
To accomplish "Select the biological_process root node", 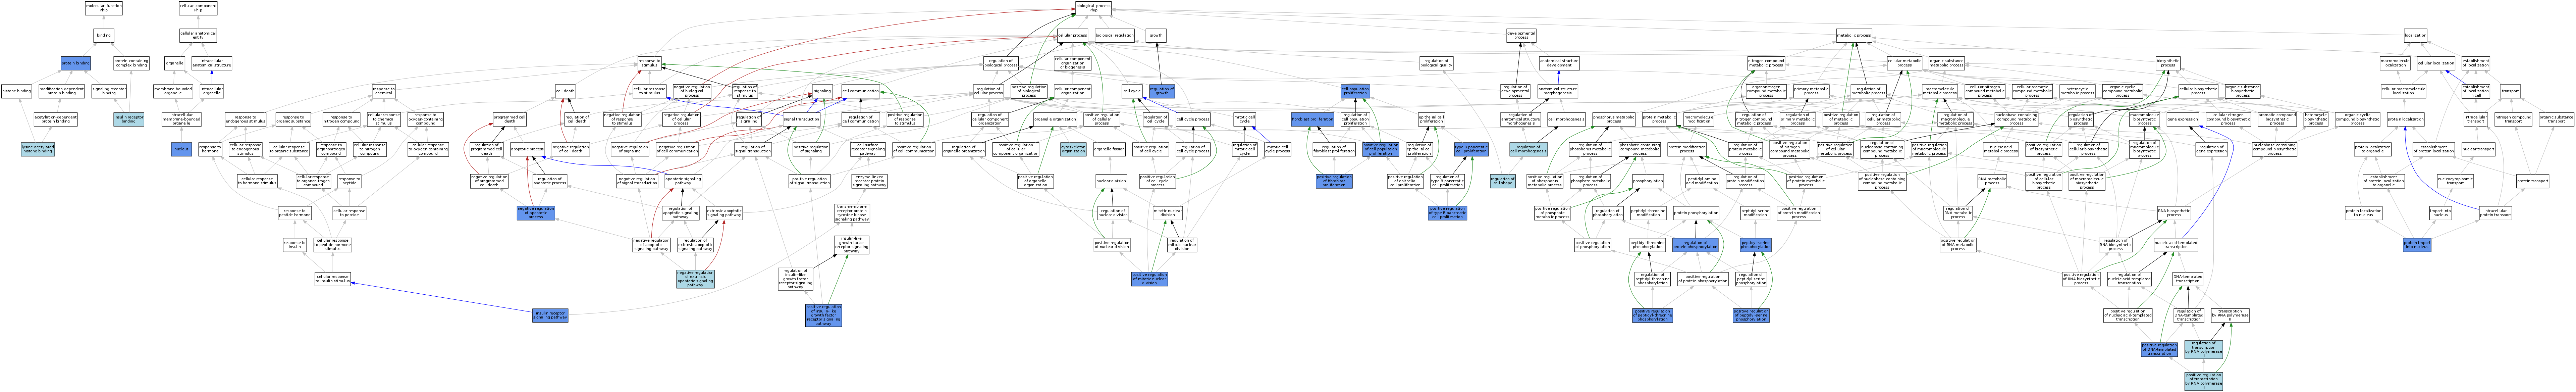I will pyautogui.click(x=1093, y=8).
